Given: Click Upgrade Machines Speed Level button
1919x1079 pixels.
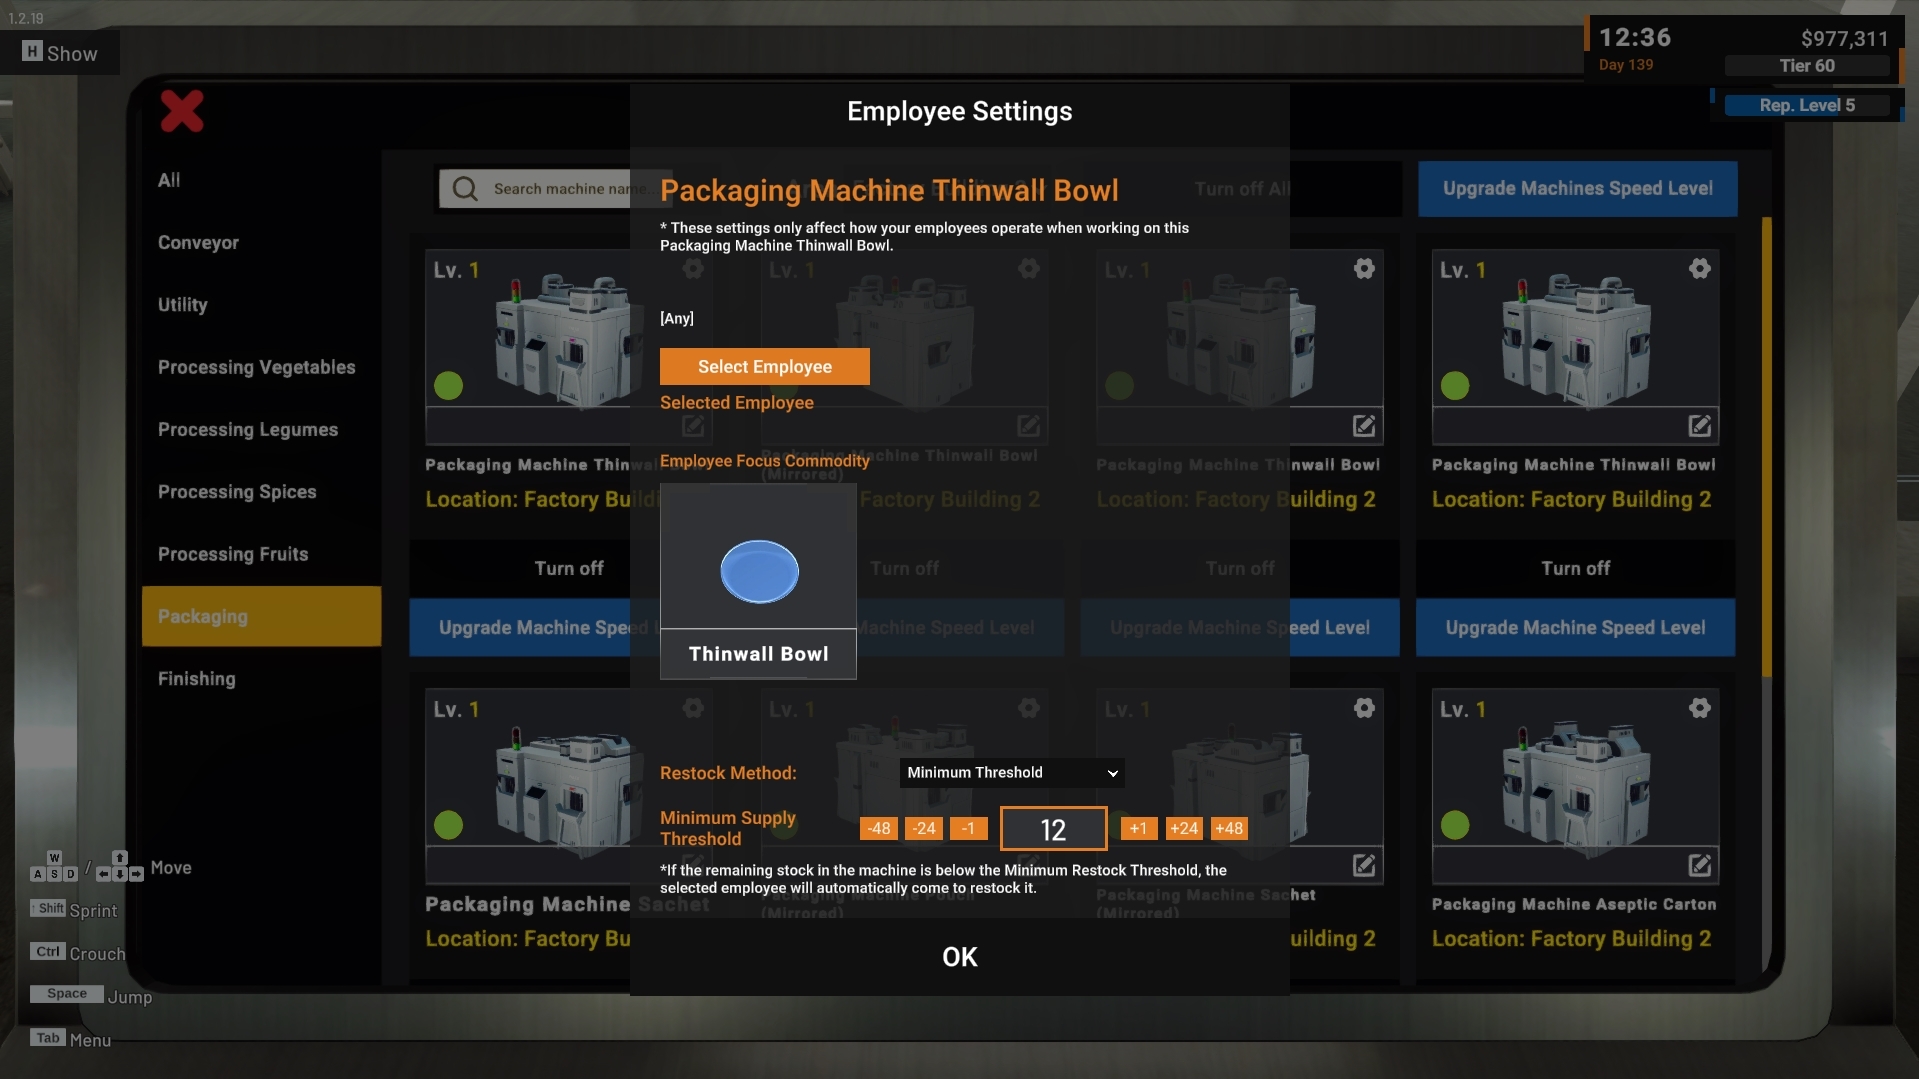Looking at the screenshot, I should tap(1577, 189).
